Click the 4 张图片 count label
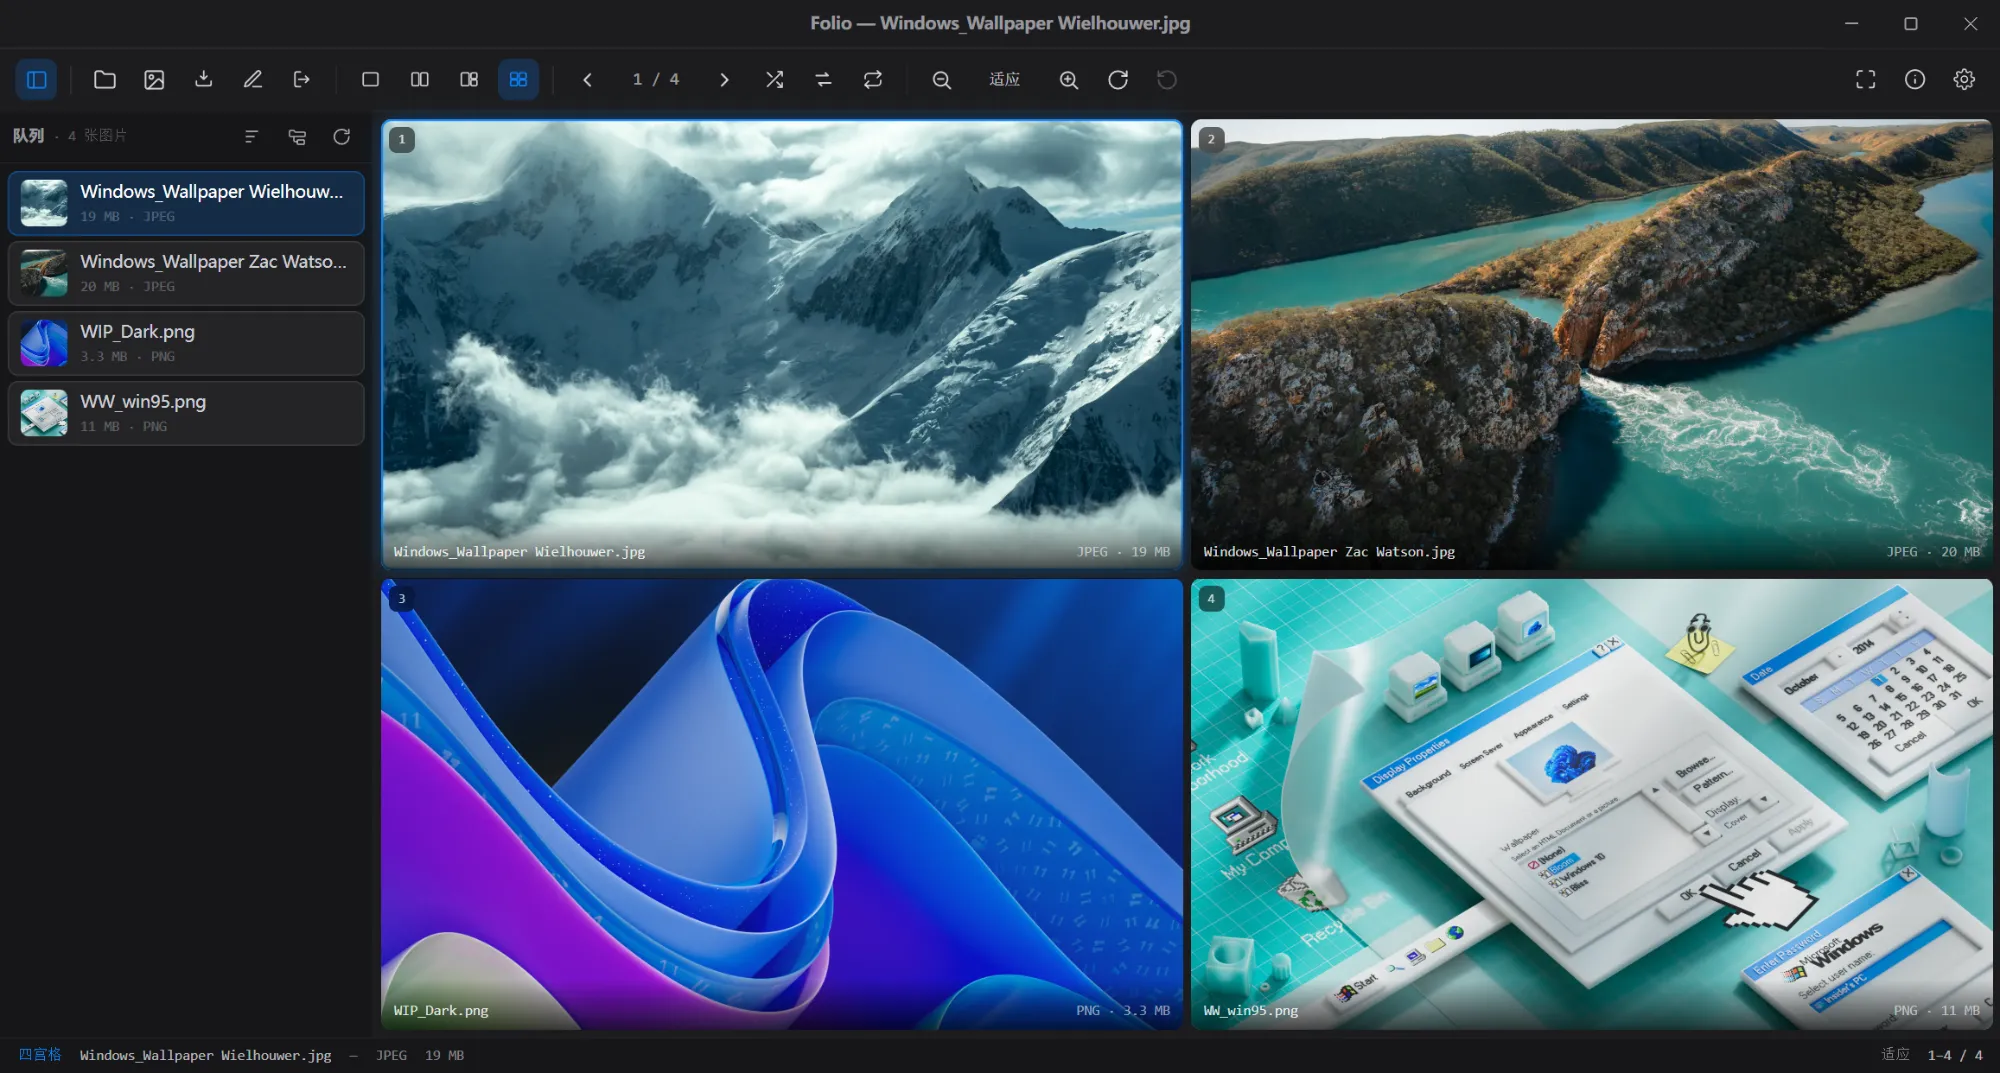The image size is (2000, 1073). [97, 135]
